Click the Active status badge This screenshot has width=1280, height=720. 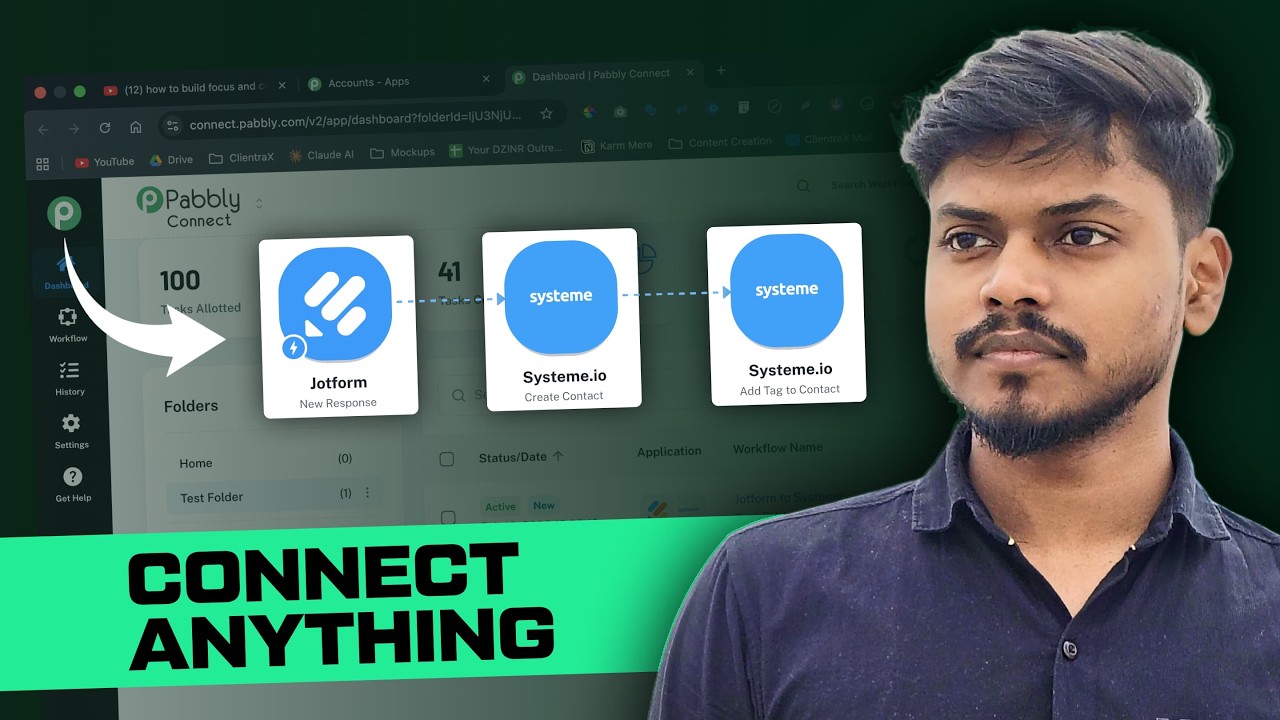pyautogui.click(x=501, y=507)
